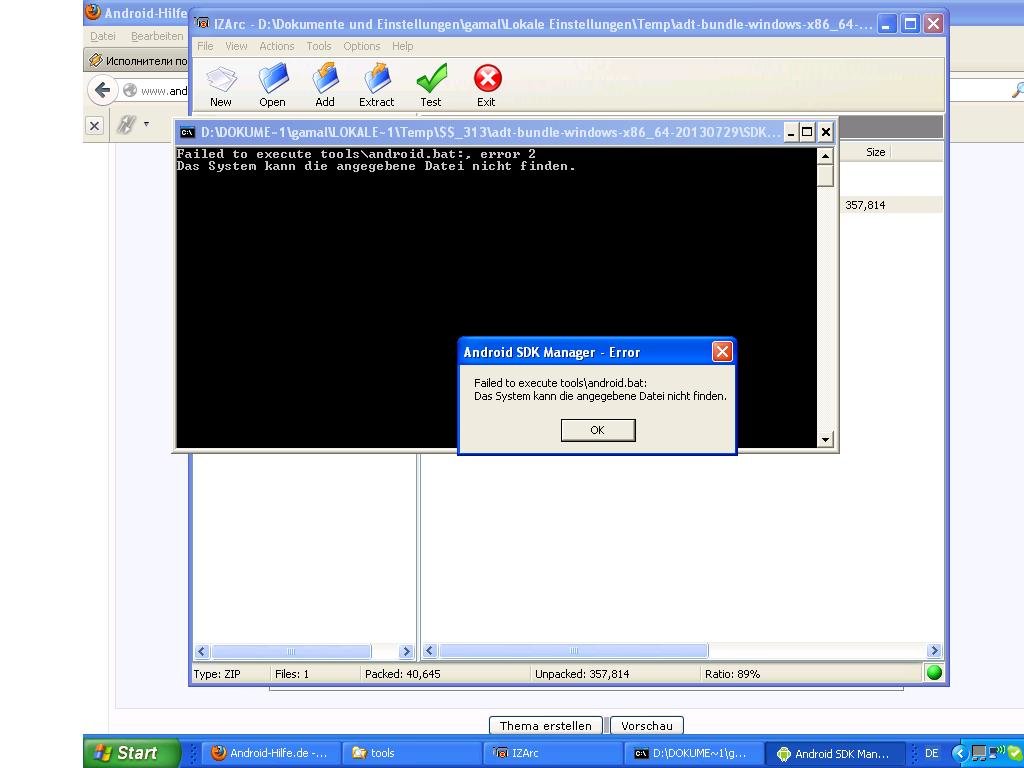Click the Packed: 40,645 status entry
Image resolution: width=1024 pixels, height=768 pixels.
(x=402, y=674)
